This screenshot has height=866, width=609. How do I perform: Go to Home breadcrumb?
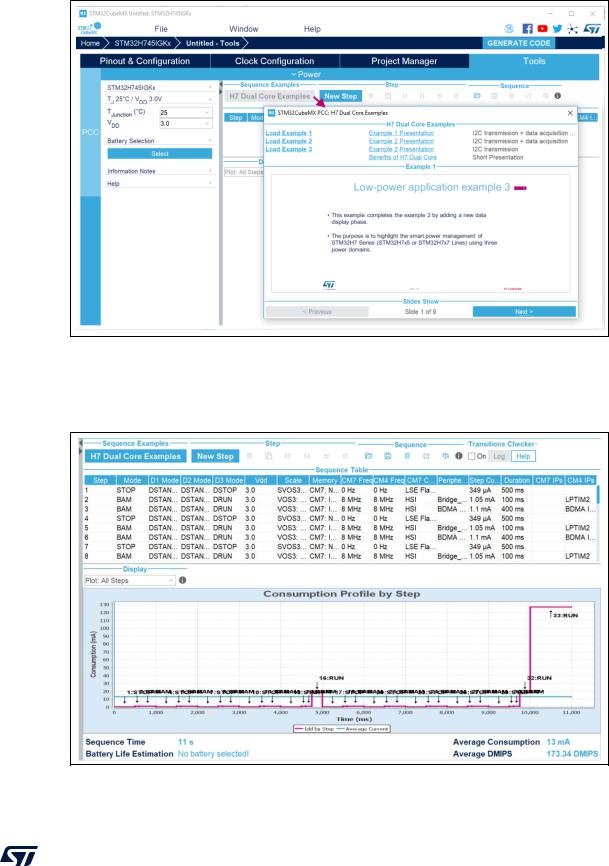coord(90,43)
